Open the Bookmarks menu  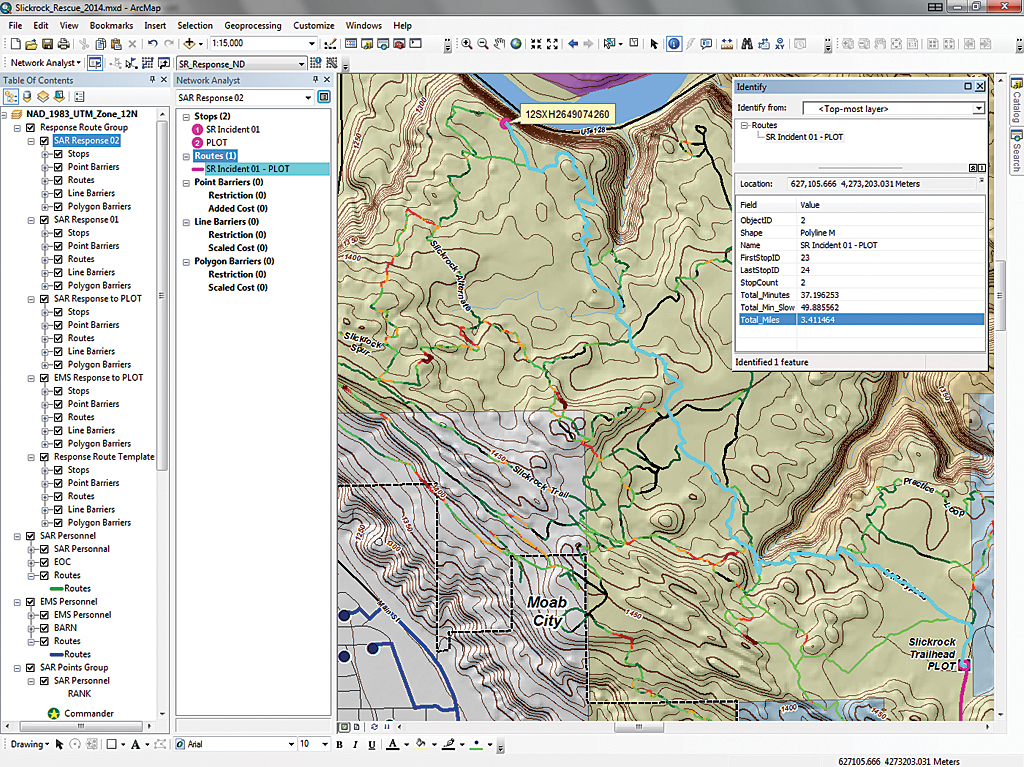pyautogui.click(x=110, y=25)
